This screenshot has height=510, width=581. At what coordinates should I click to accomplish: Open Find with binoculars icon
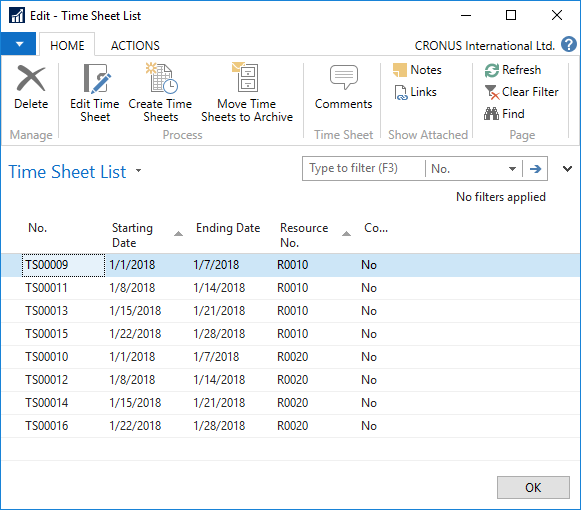504,114
